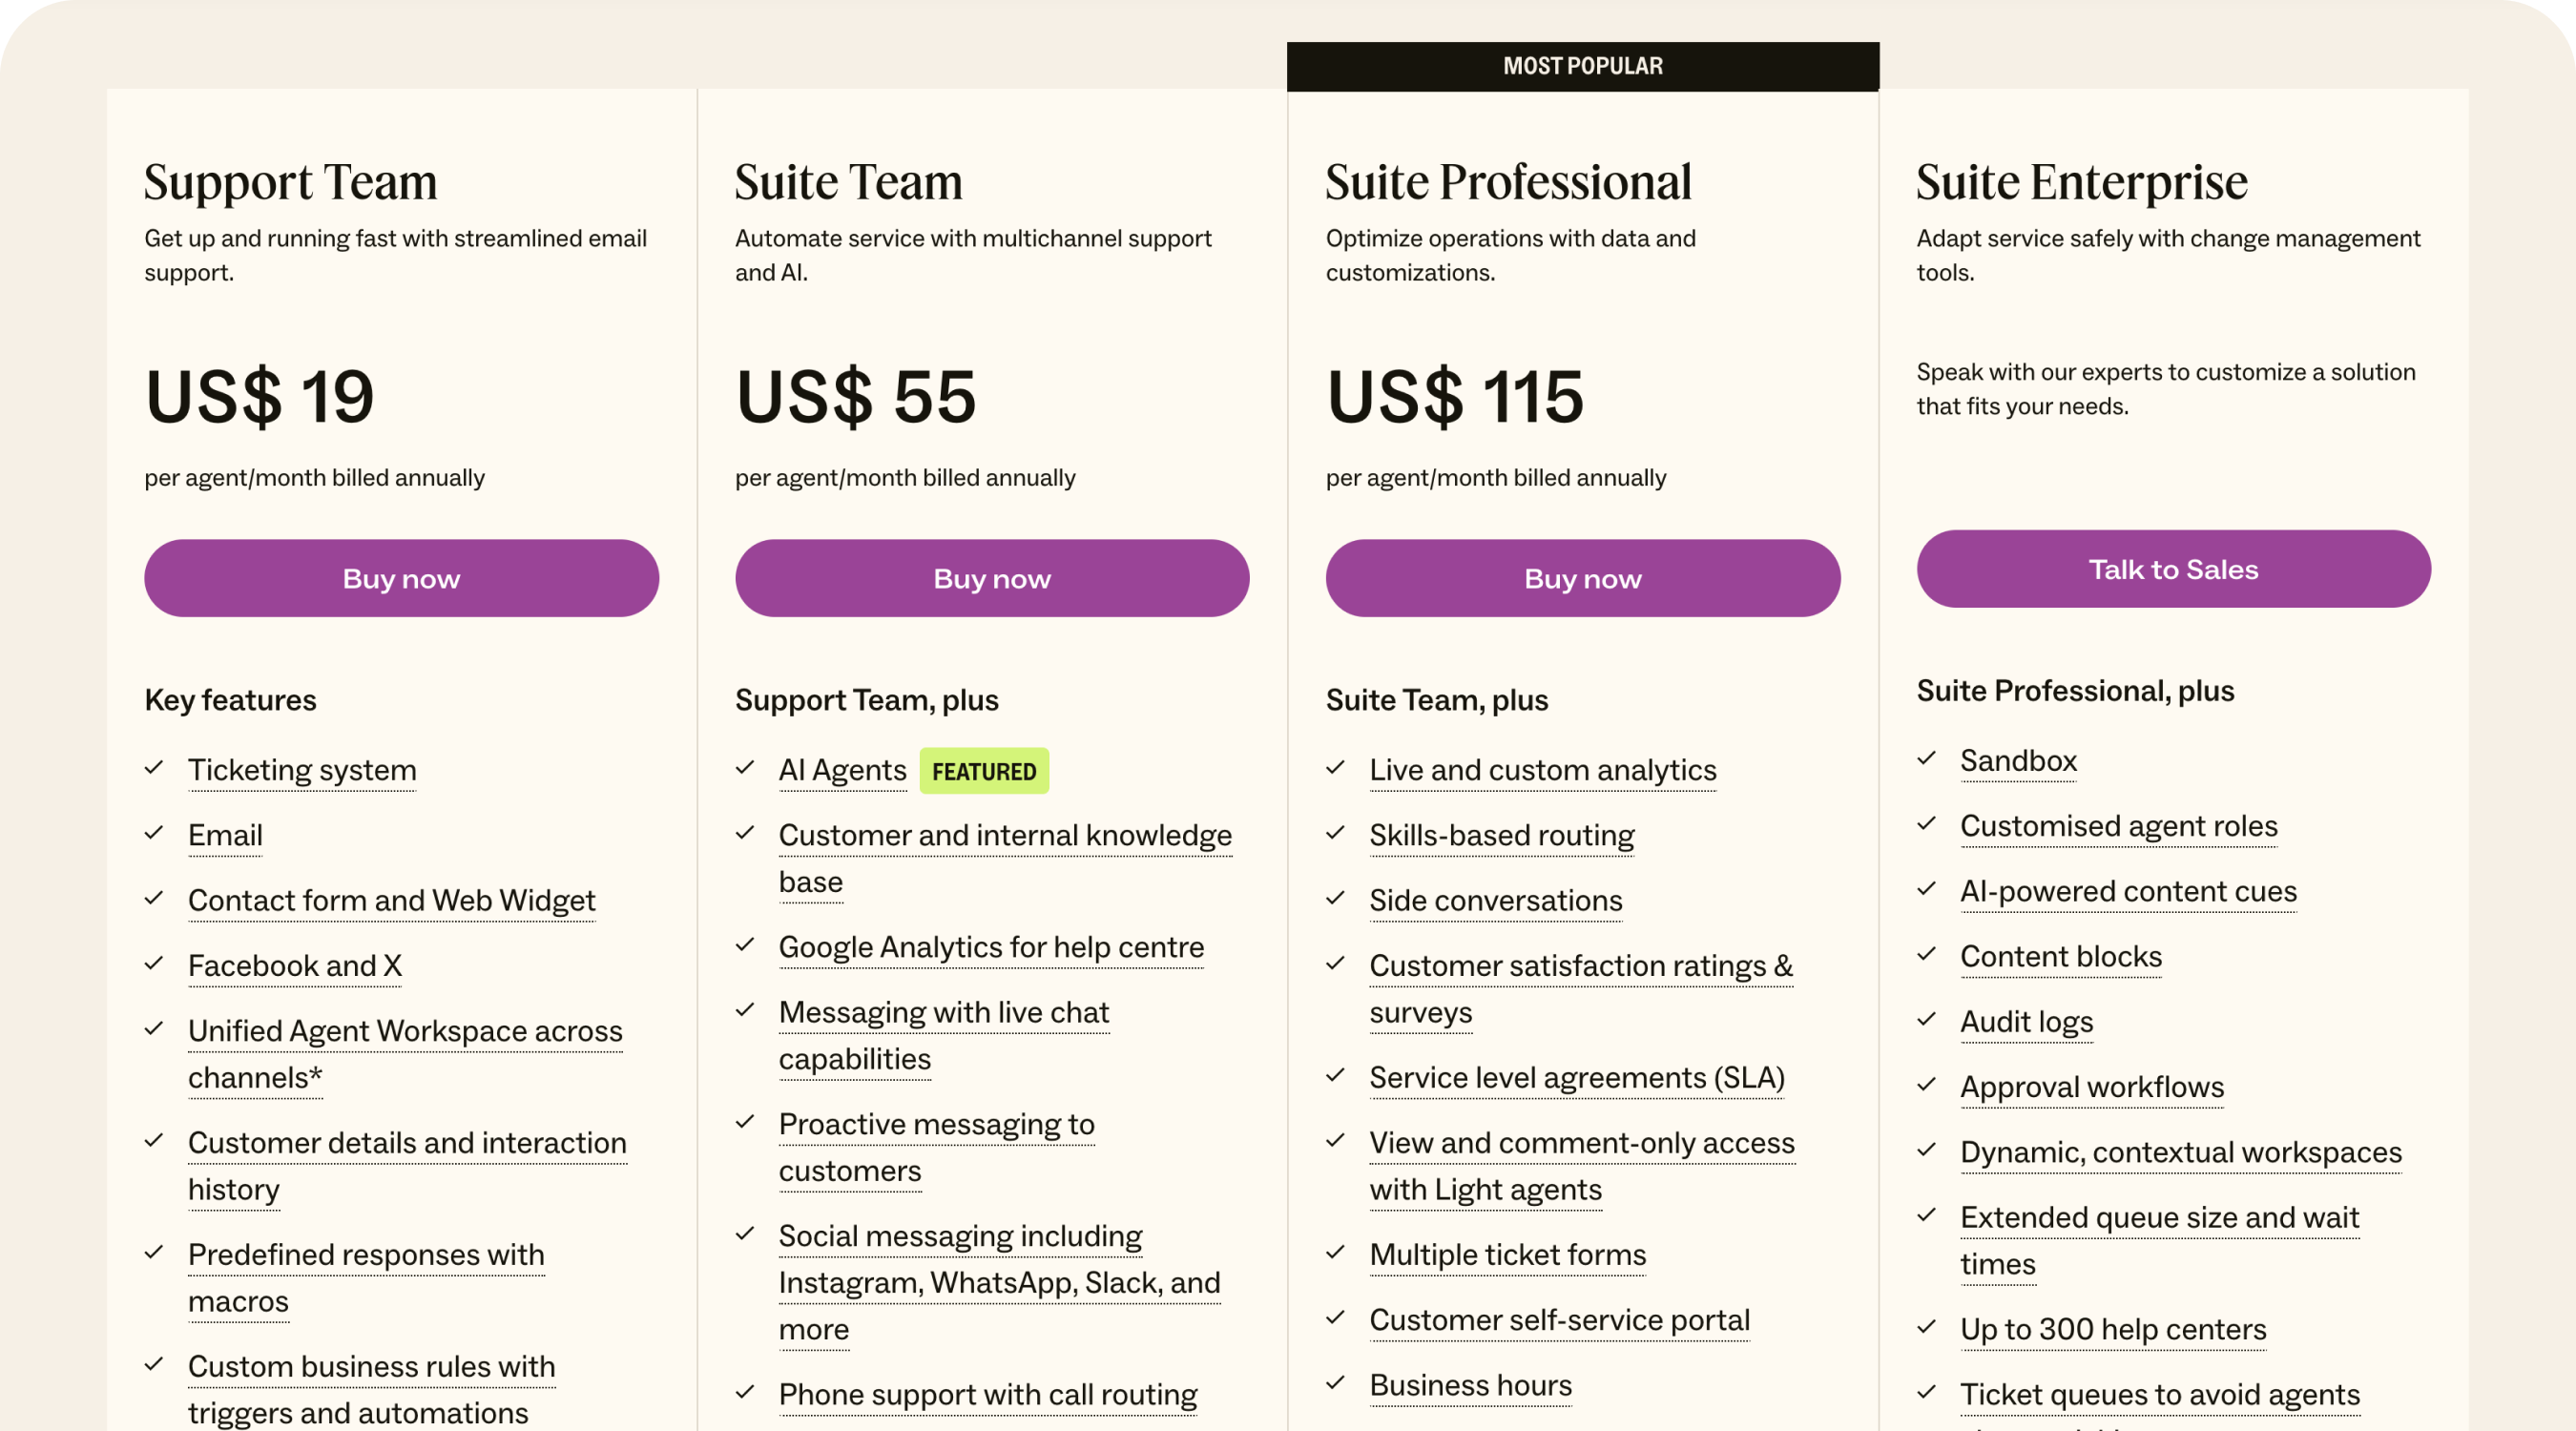Viewport: 2576px width, 1431px height.
Task: Click the MOST POPULAR banner
Action: 1583,65
